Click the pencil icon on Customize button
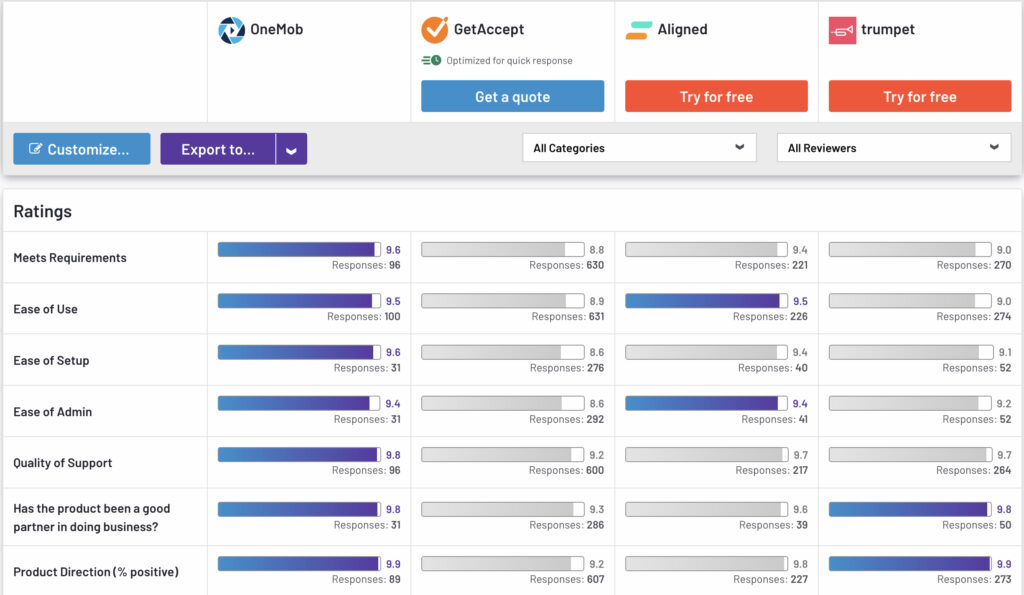 click(x=36, y=149)
